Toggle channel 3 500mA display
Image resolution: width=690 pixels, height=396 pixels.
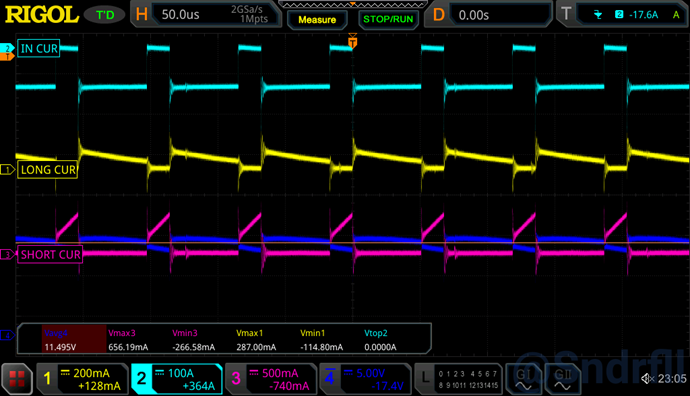[x=271, y=379]
